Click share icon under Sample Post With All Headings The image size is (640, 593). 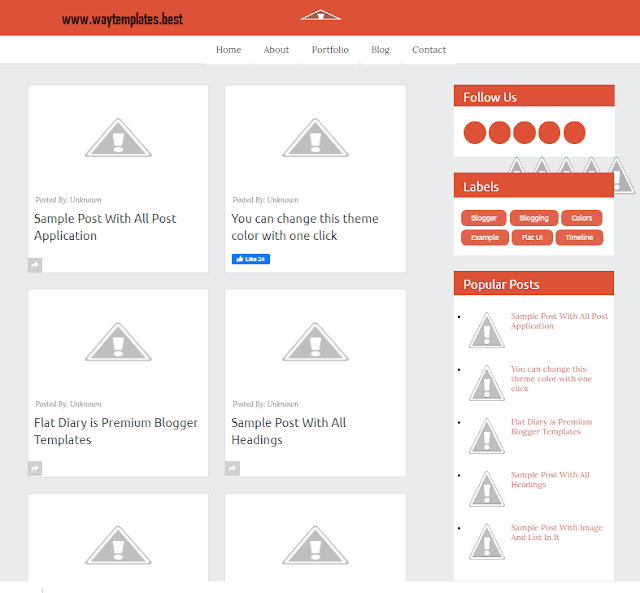232,469
